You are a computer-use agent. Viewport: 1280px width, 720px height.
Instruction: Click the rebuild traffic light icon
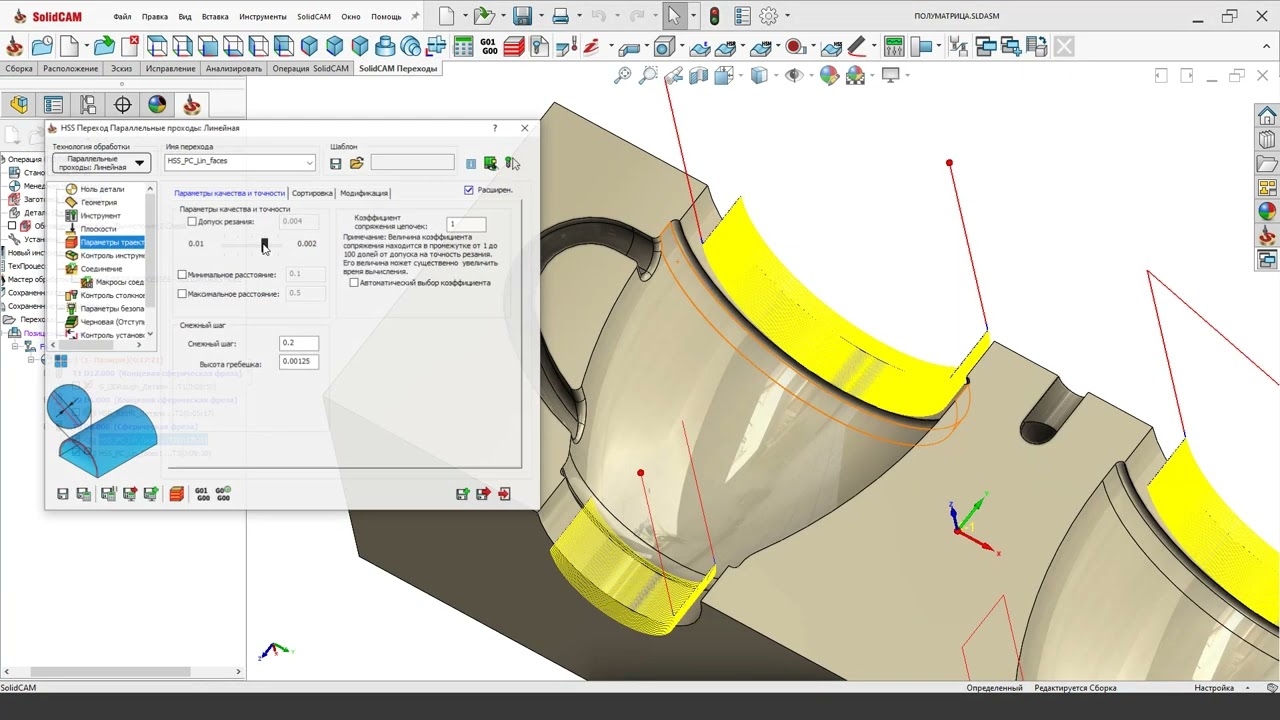714,16
